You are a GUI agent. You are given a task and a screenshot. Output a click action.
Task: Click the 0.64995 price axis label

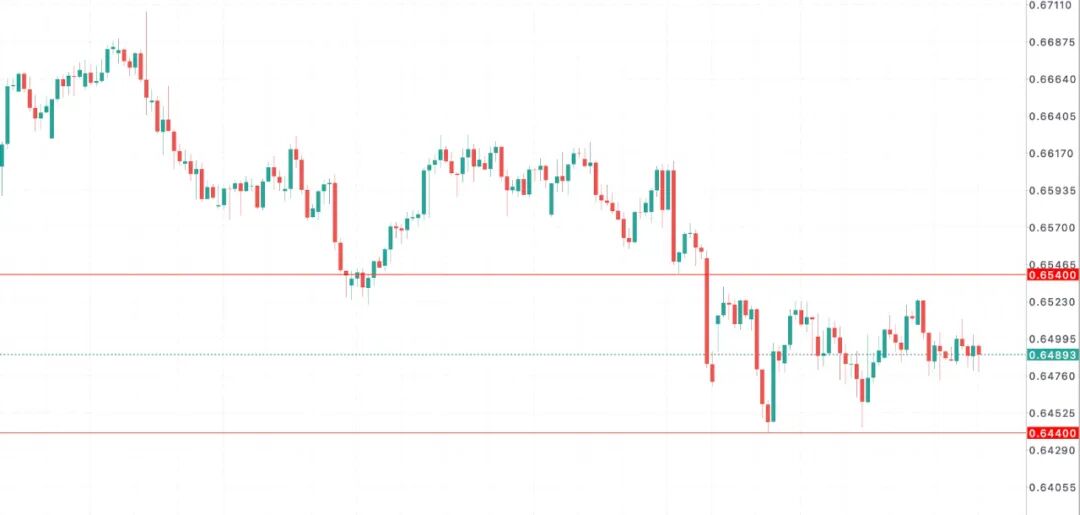point(1052,338)
